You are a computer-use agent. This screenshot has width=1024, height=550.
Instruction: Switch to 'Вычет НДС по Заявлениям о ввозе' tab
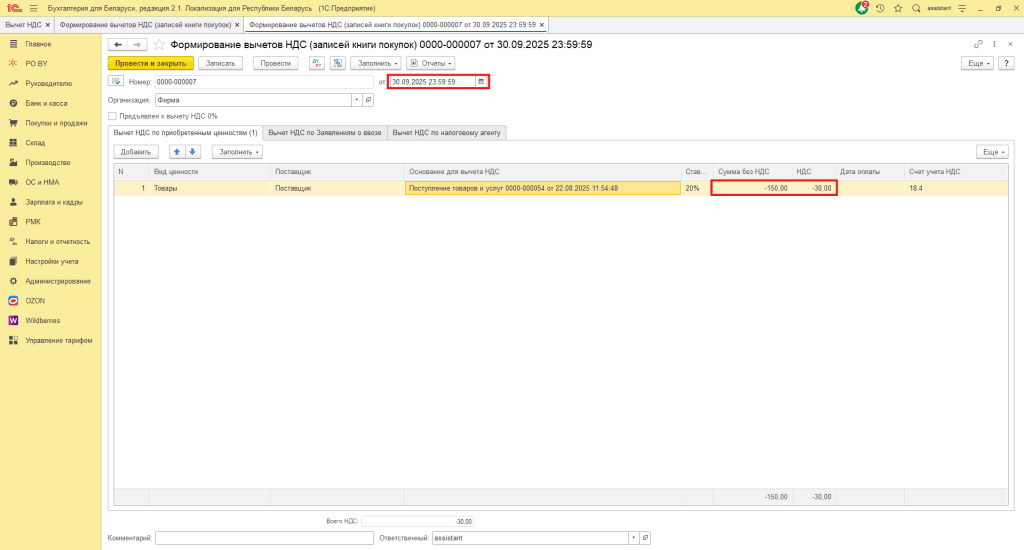(325, 132)
